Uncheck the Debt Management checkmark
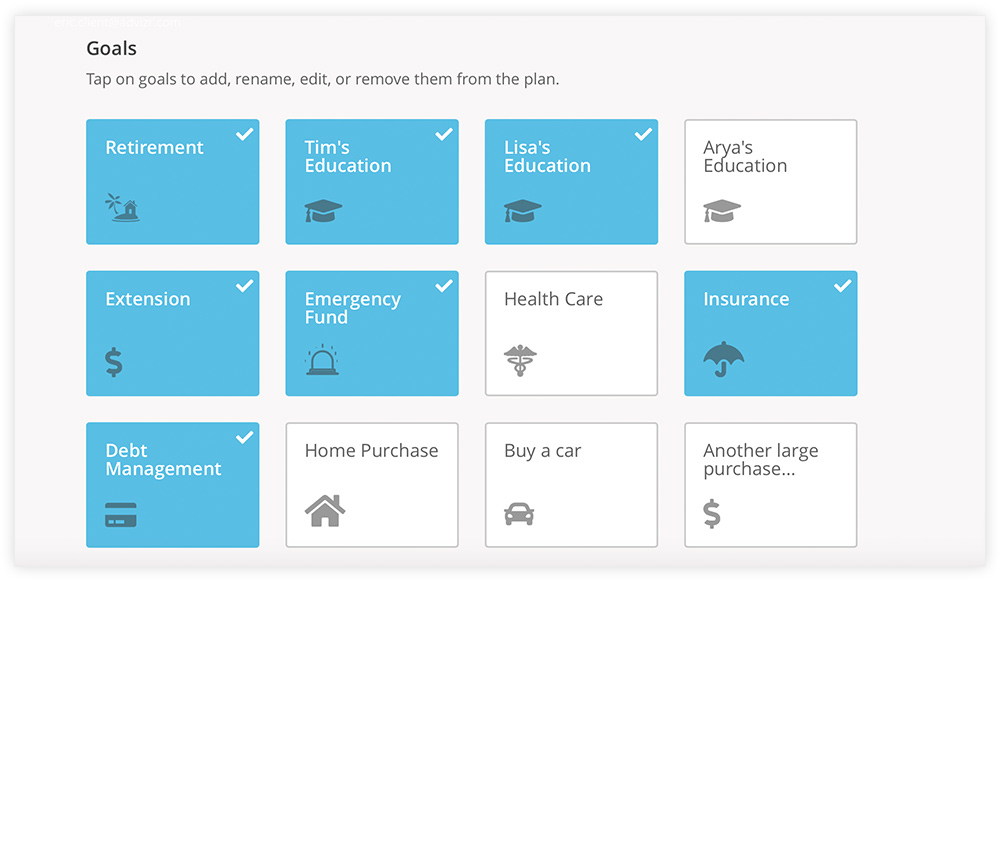Image resolution: width=1000 pixels, height=850 pixels. 244,438
